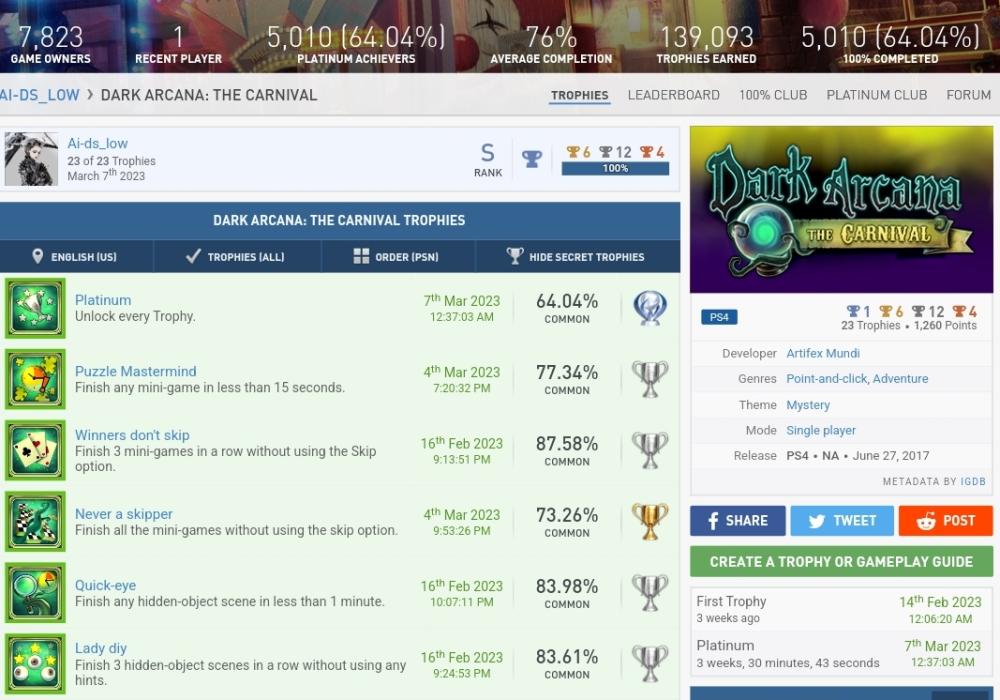Go to the Platinum Club tab

pos(876,95)
